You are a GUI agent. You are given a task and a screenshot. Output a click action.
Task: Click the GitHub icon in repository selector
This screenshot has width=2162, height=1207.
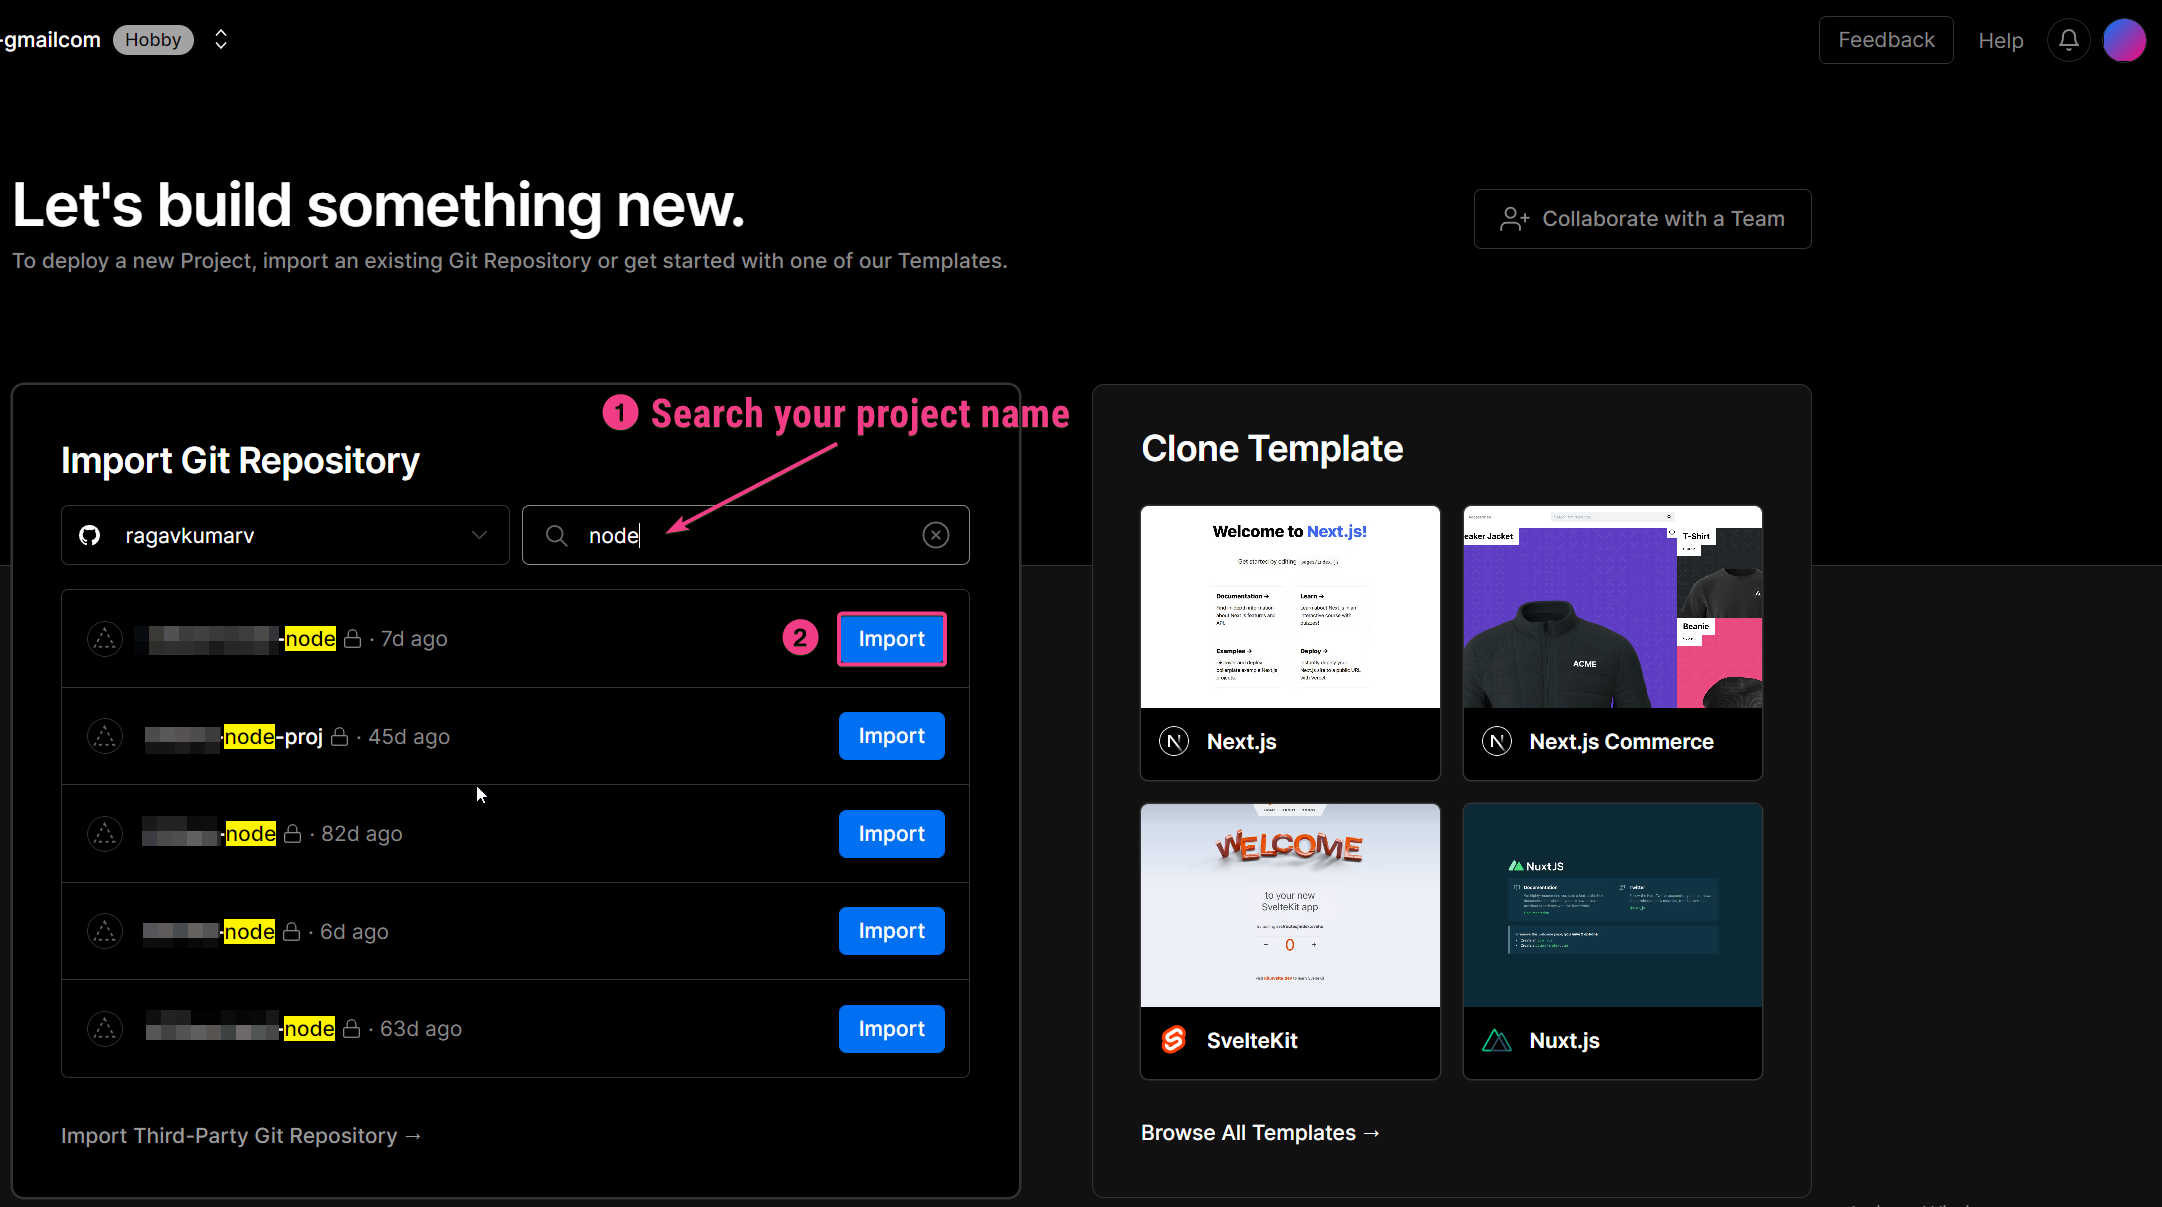click(94, 536)
